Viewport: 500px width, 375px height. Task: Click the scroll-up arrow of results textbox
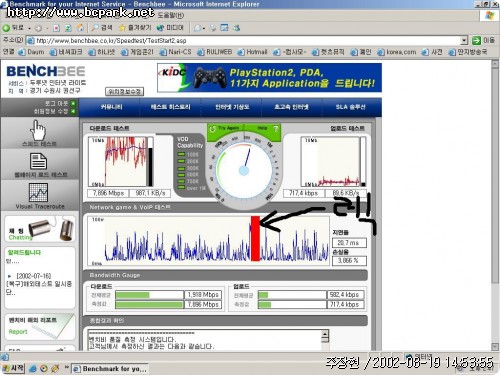tap(325, 333)
